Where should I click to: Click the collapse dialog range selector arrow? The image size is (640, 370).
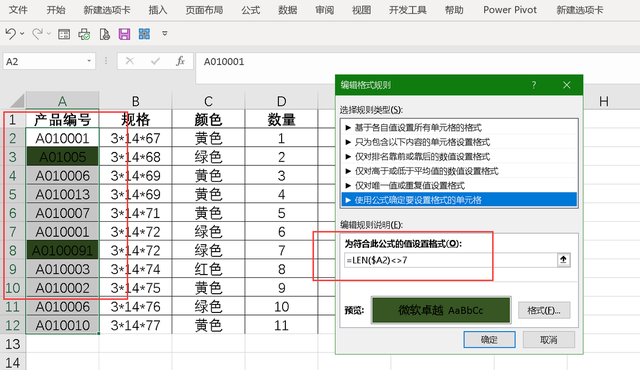point(563,260)
